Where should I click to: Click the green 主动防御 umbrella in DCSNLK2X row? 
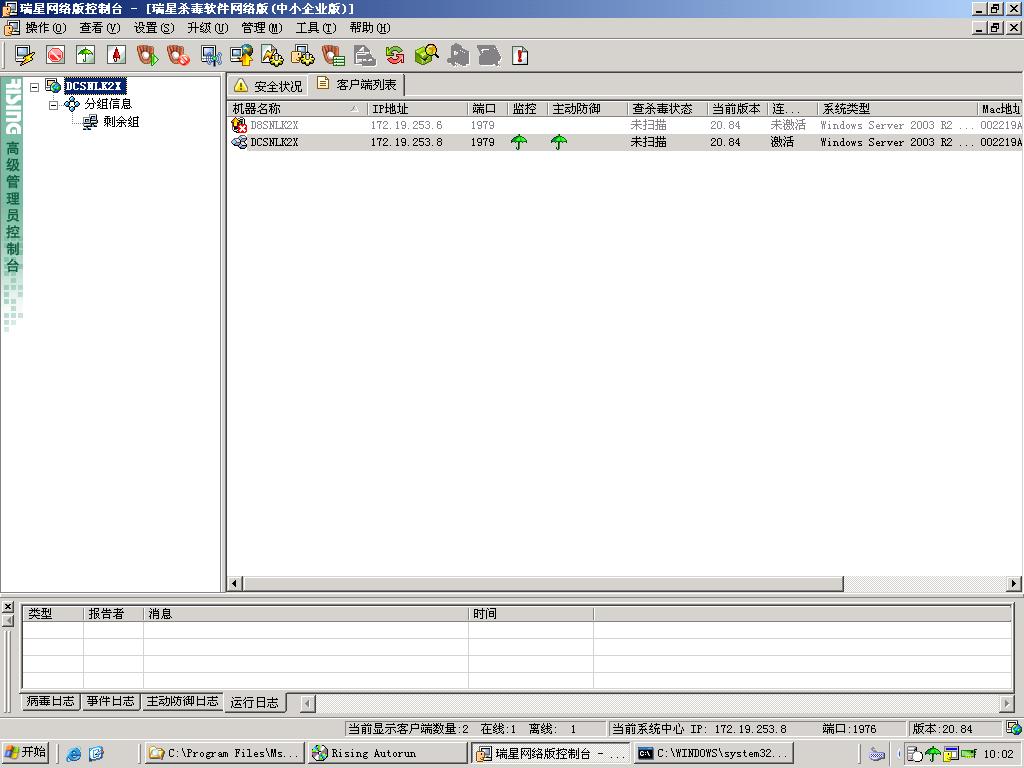(x=559, y=142)
